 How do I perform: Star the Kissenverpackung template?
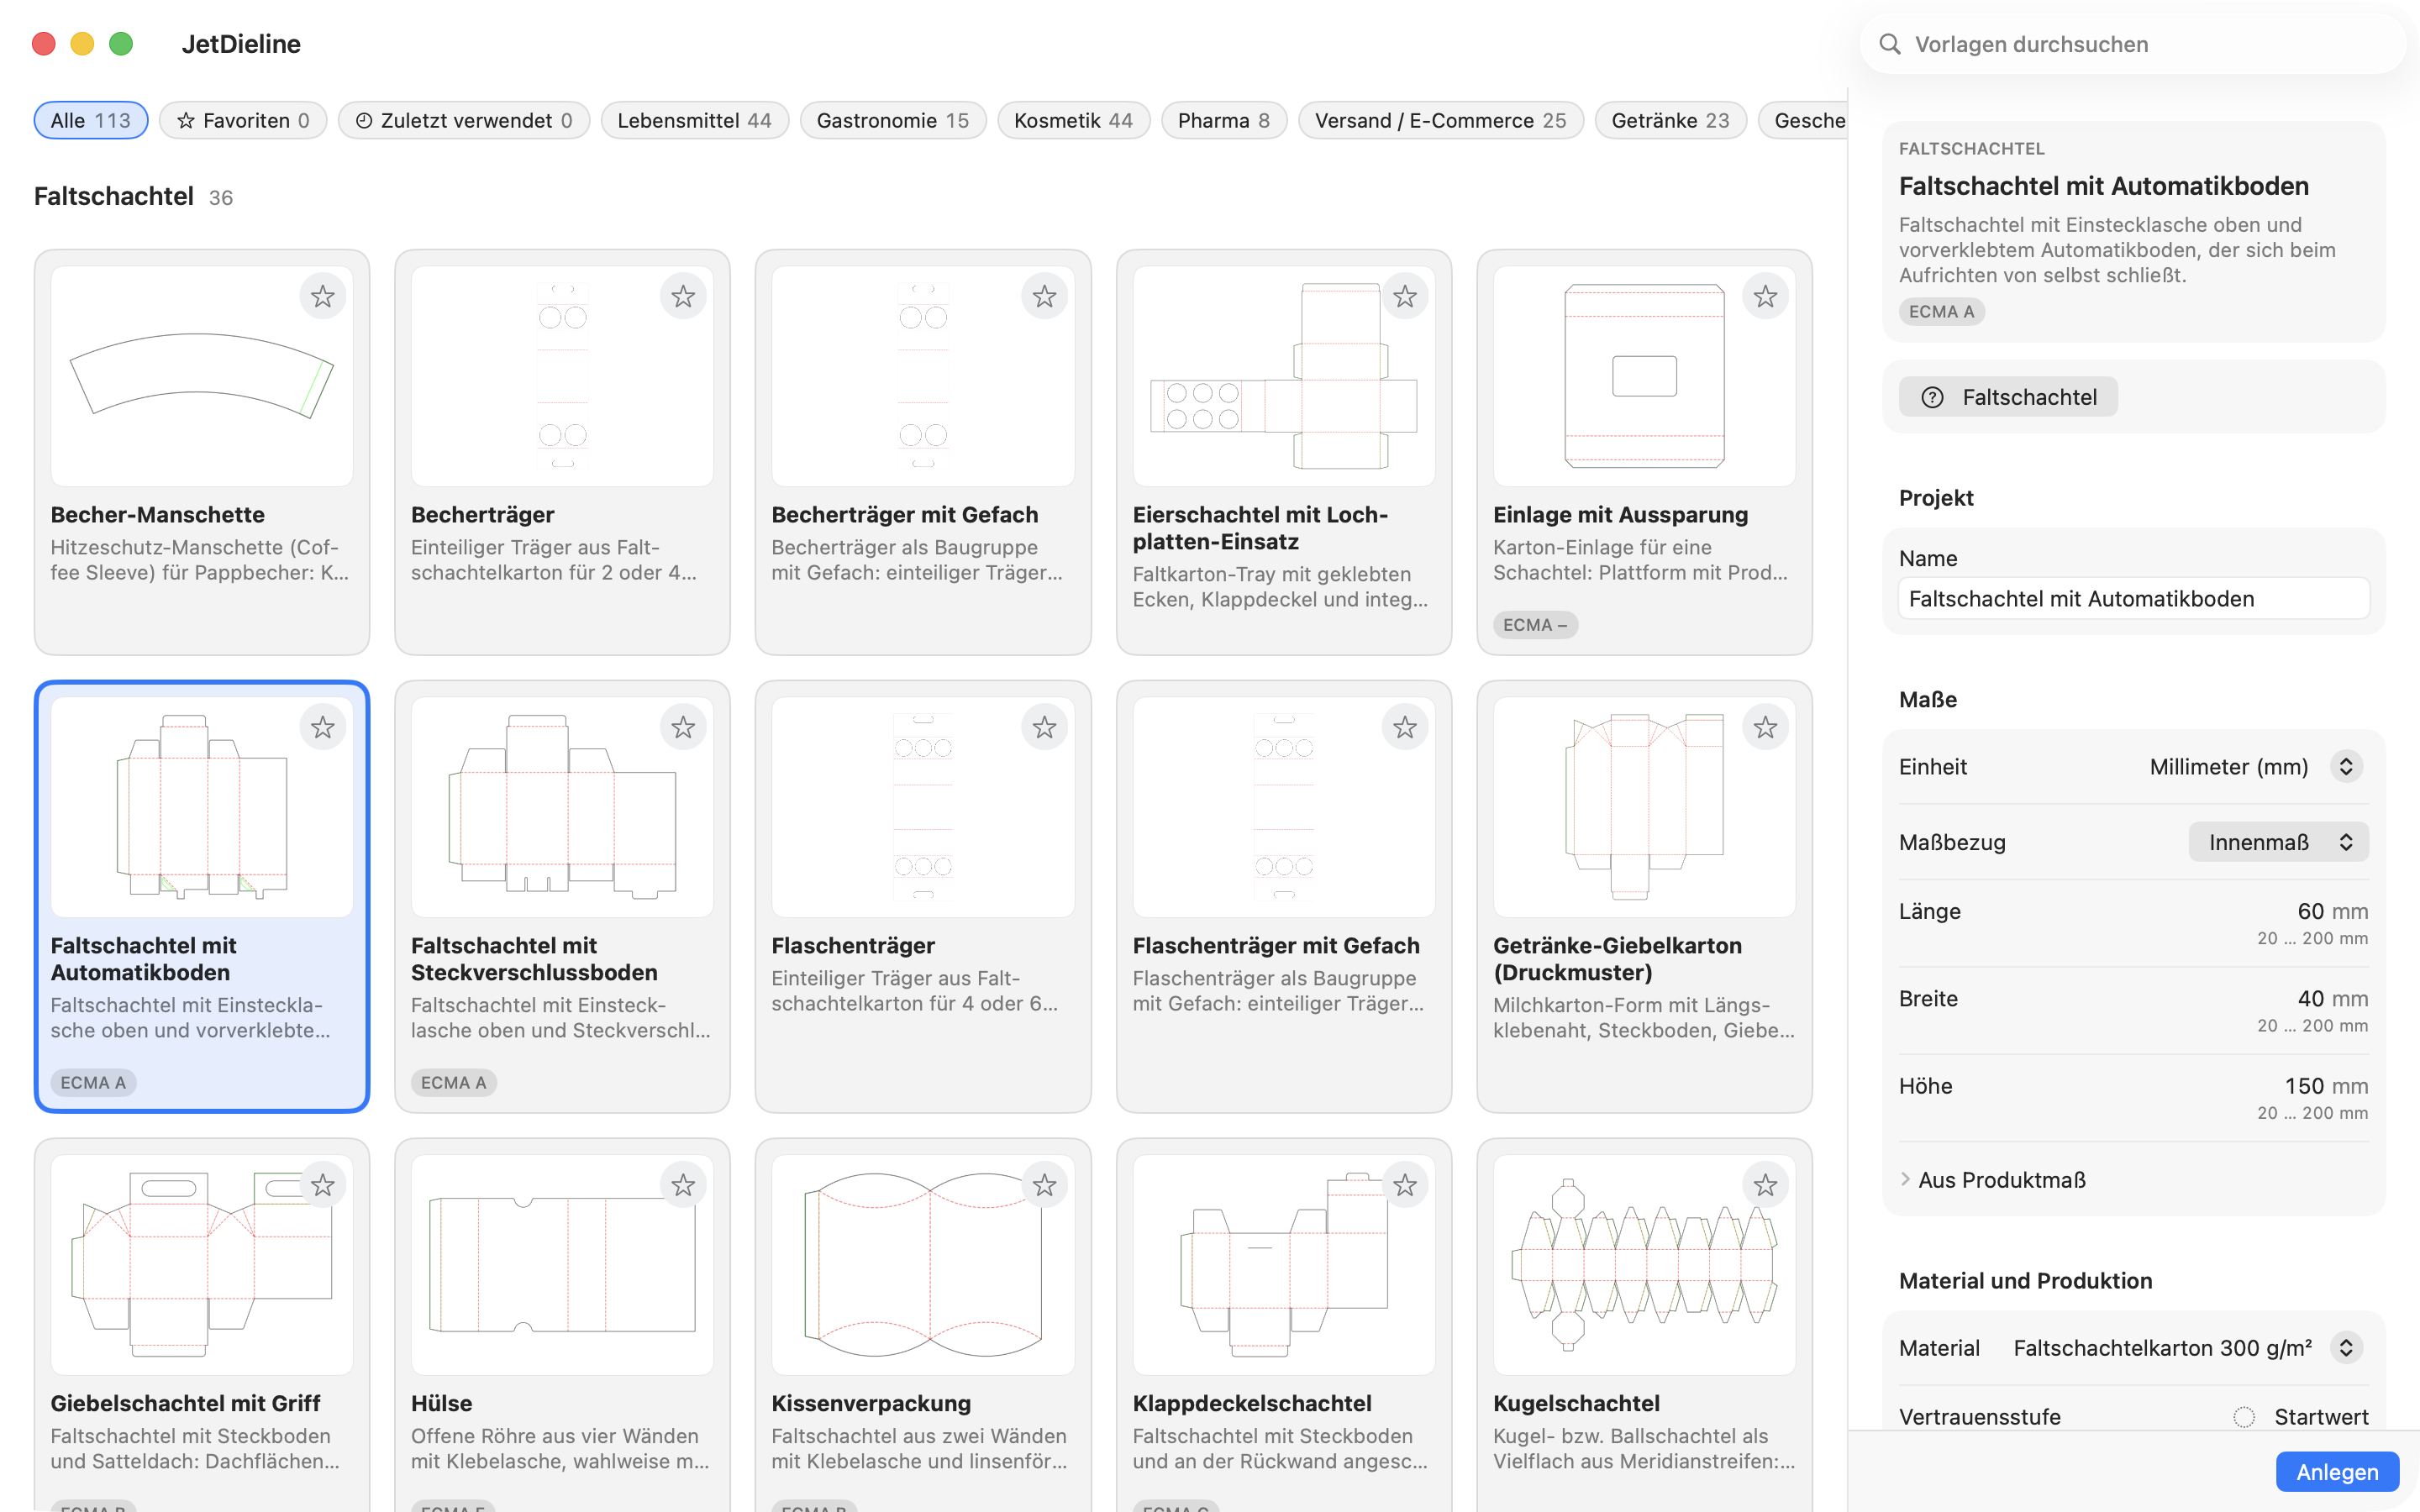coord(1044,1185)
